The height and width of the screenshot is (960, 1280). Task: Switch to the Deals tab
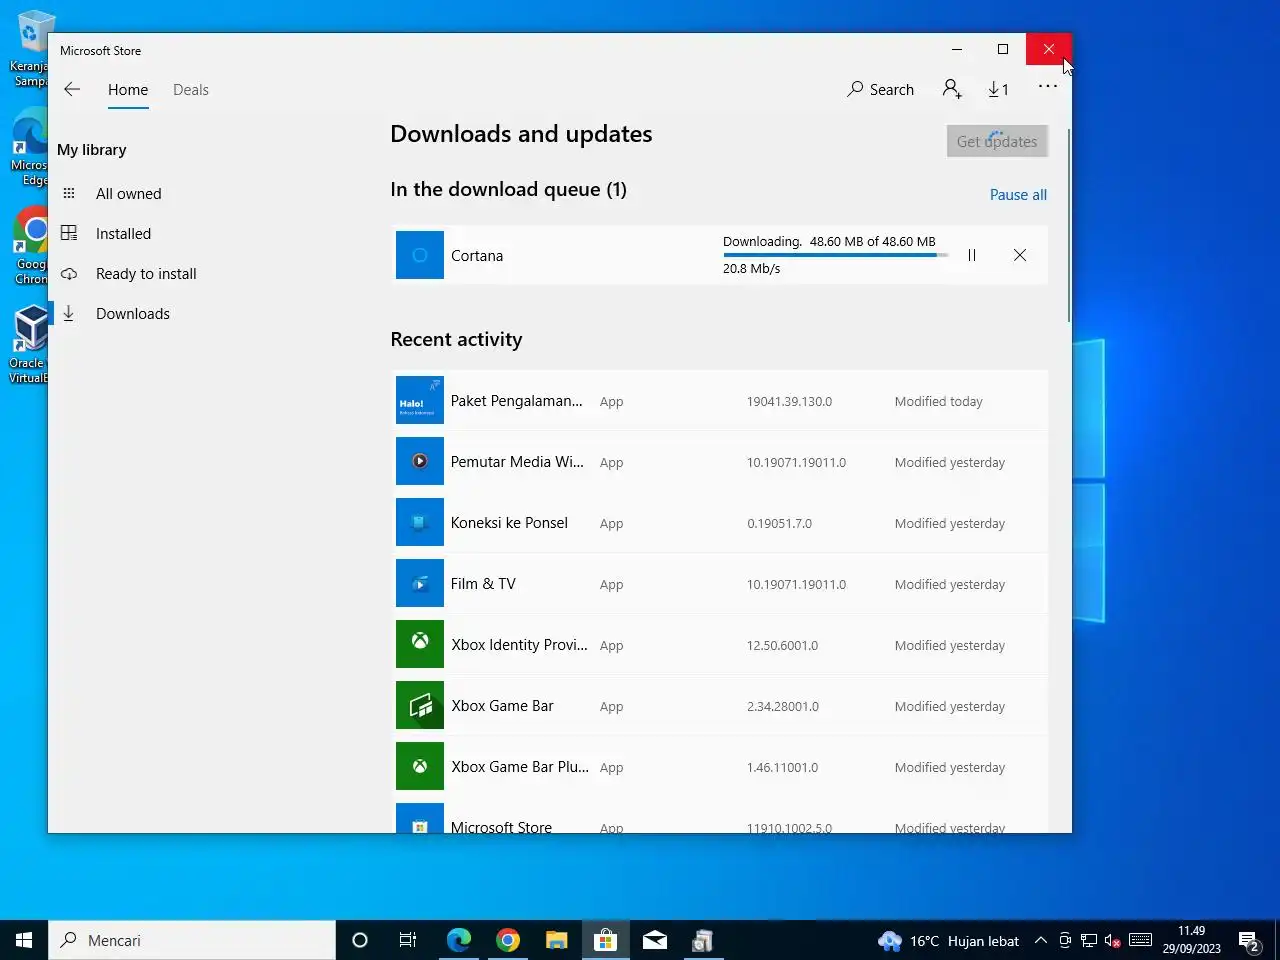191,90
